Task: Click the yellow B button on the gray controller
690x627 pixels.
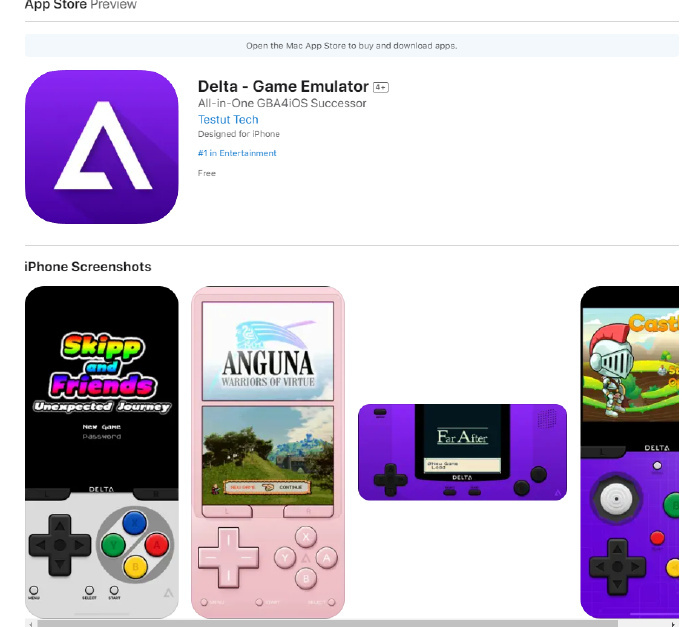Action: pyautogui.click(x=135, y=567)
